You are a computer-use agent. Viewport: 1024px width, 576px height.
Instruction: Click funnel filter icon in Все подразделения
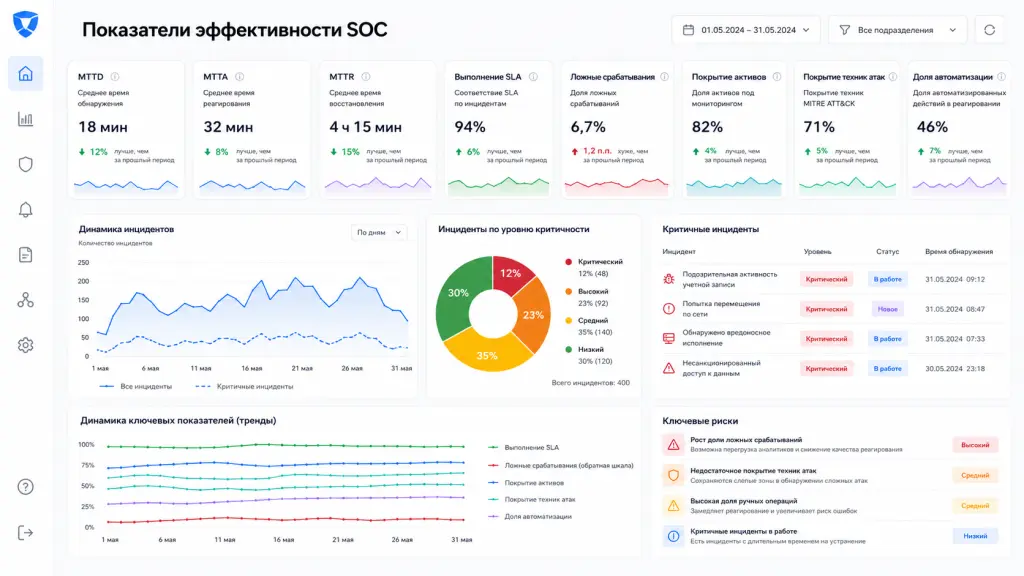tap(844, 30)
